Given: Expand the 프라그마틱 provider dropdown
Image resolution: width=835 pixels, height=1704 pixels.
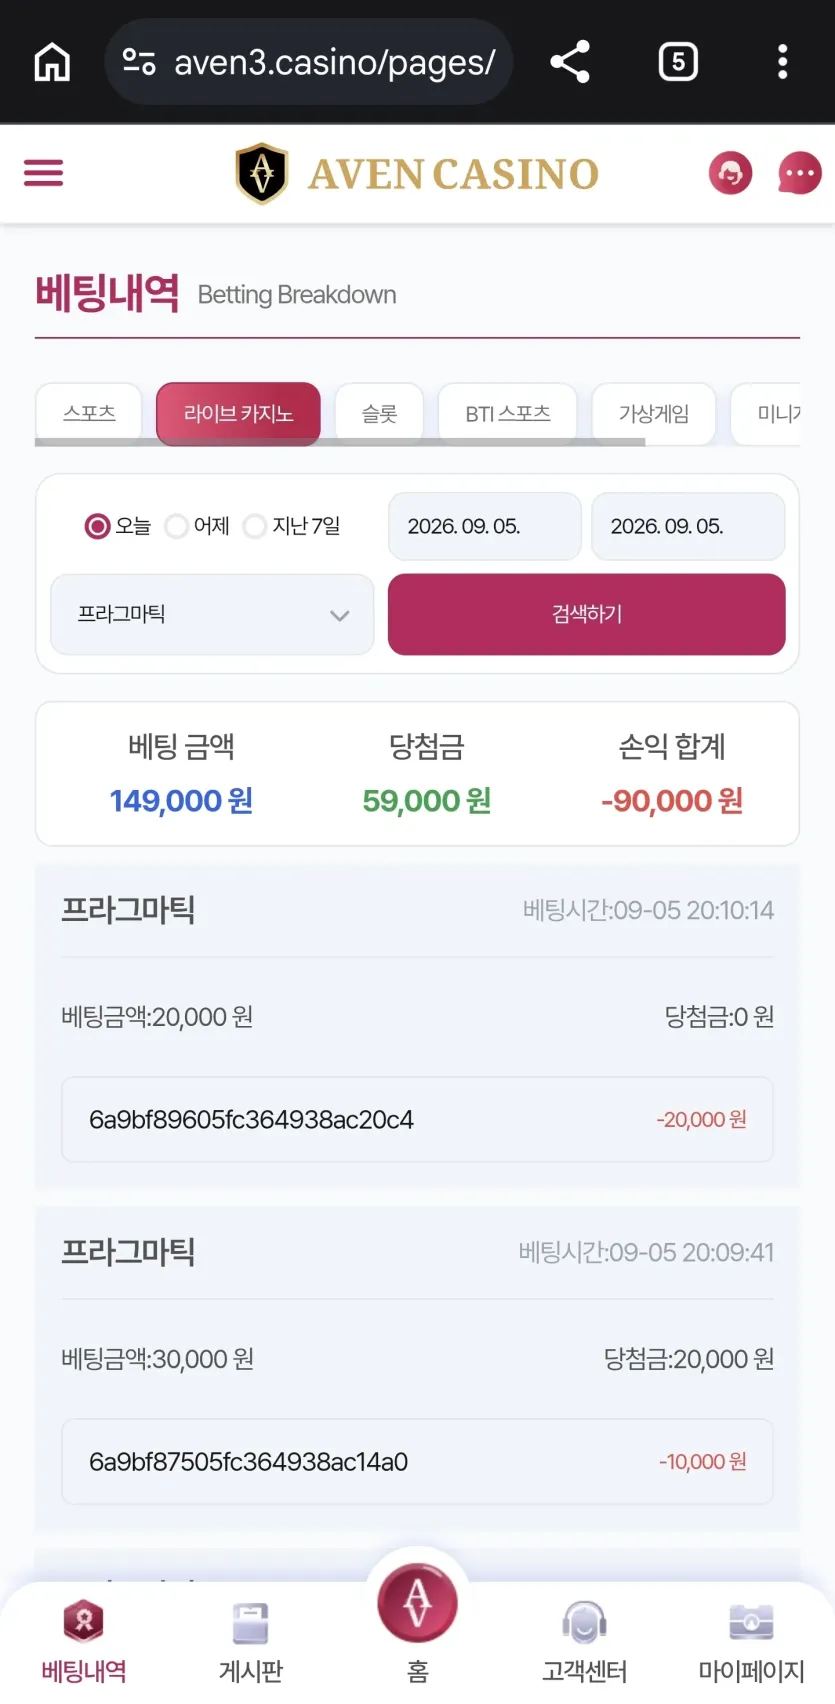Looking at the screenshot, I should pyautogui.click(x=212, y=614).
